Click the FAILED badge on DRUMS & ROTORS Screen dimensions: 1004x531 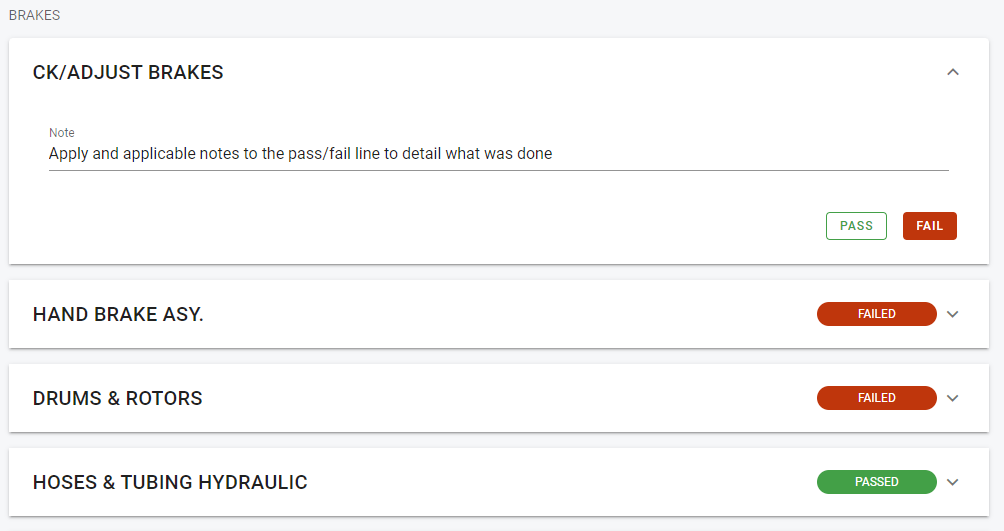[x=876, y=398]
